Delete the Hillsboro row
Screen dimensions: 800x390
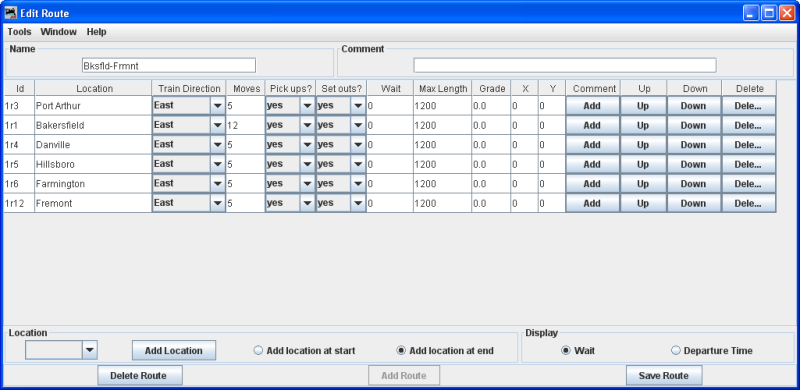[x=748, y=164]
